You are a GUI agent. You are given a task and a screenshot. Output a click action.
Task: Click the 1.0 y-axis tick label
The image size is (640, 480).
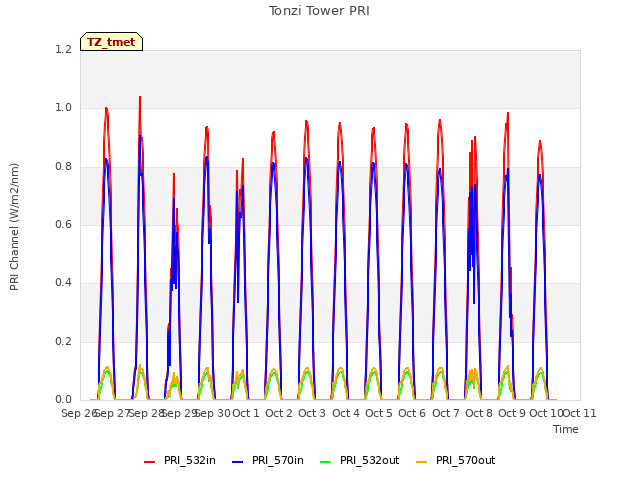point(63,108)
